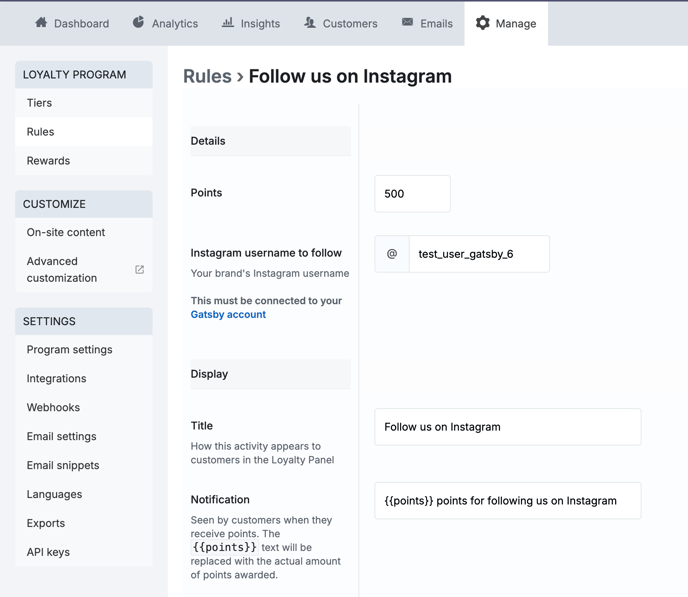Open Advanced customization link text
The image size is (688, 597).
[62, 269]
